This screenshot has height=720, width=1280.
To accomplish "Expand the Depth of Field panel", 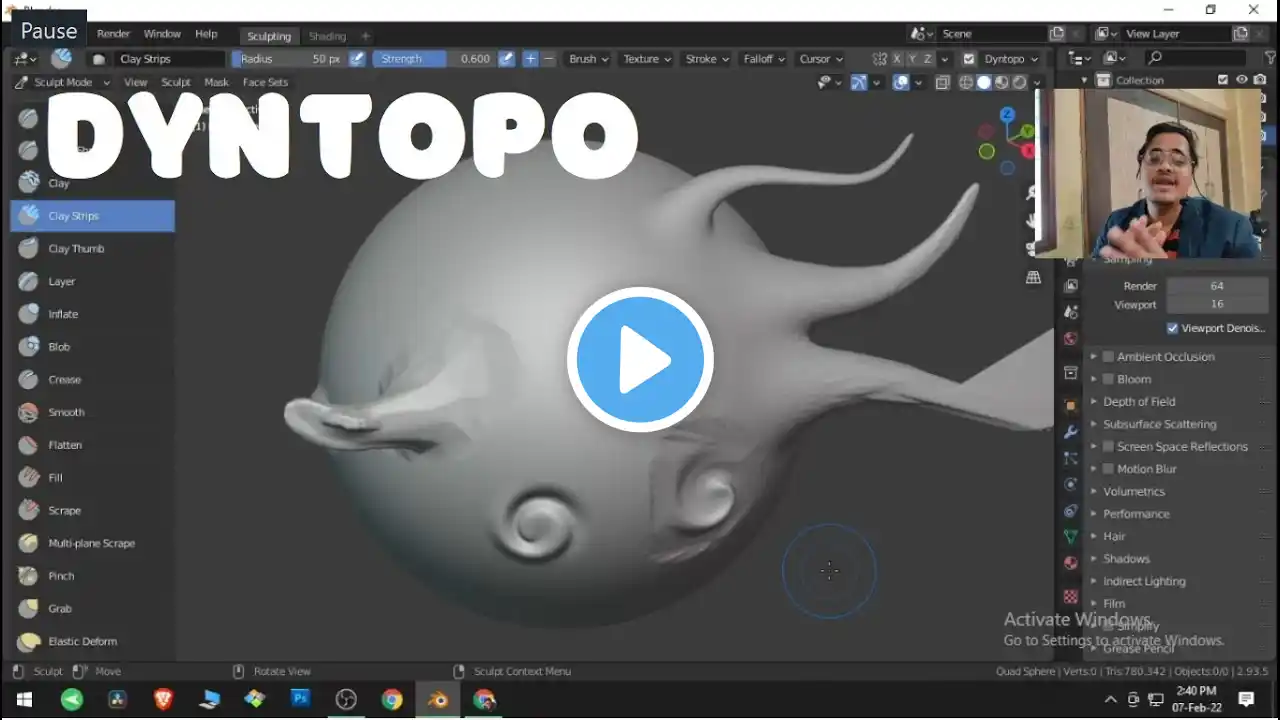I will (1138, 402).
